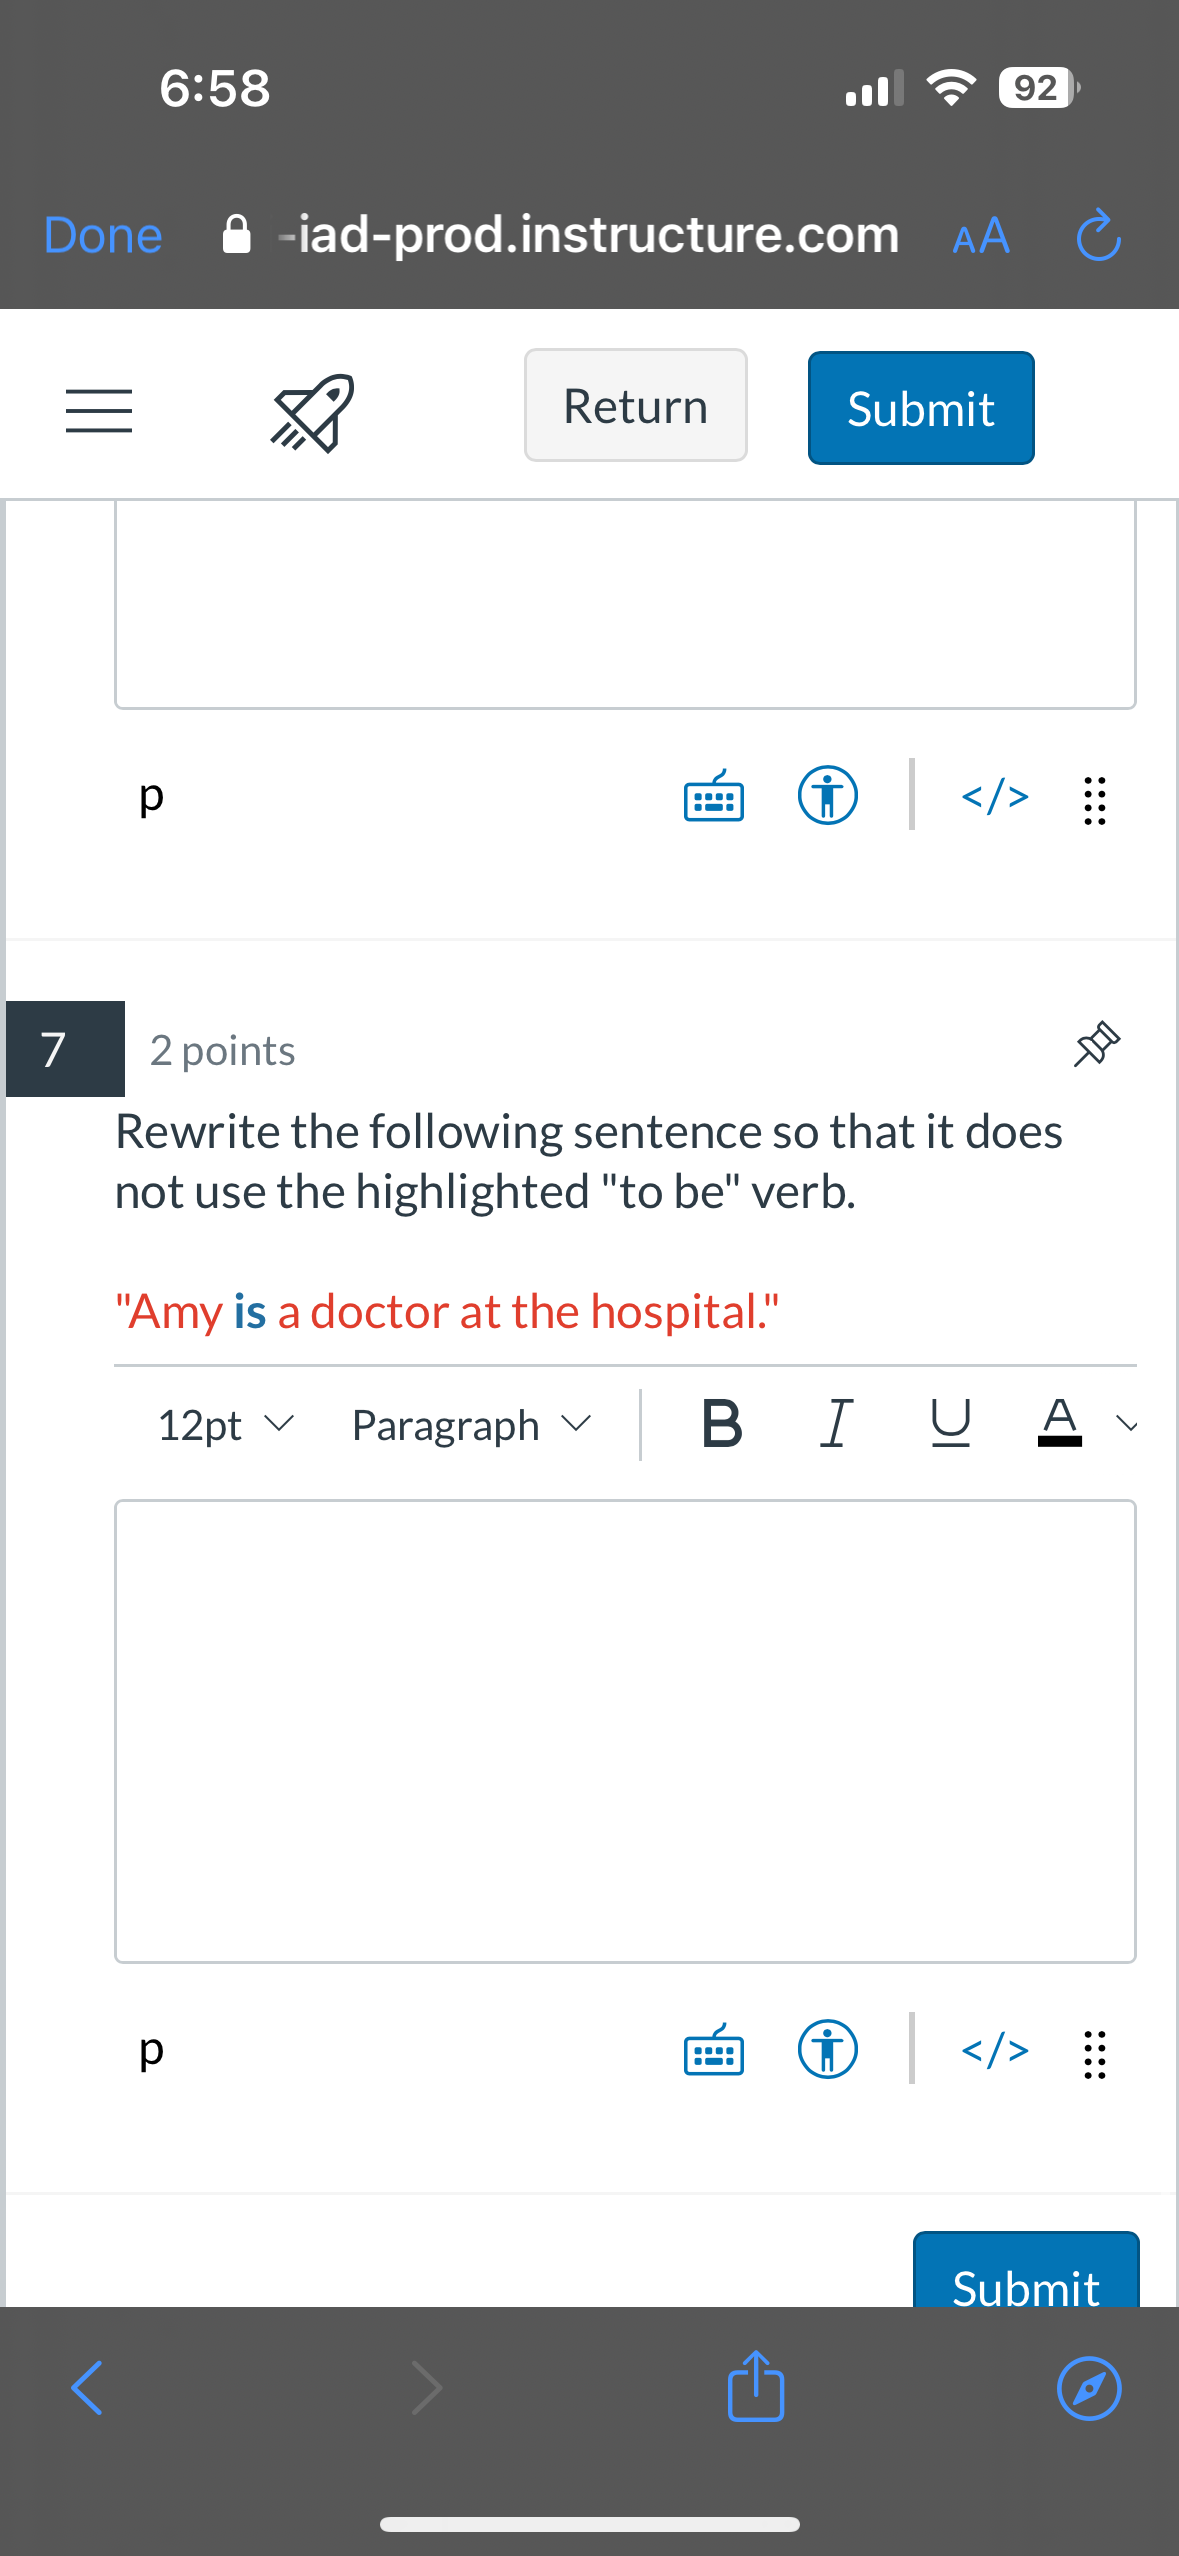Toggle bold formatting
The height and width of the screenshot is (2556, 1179).
pyautogui.click(x=722, y=1423)
